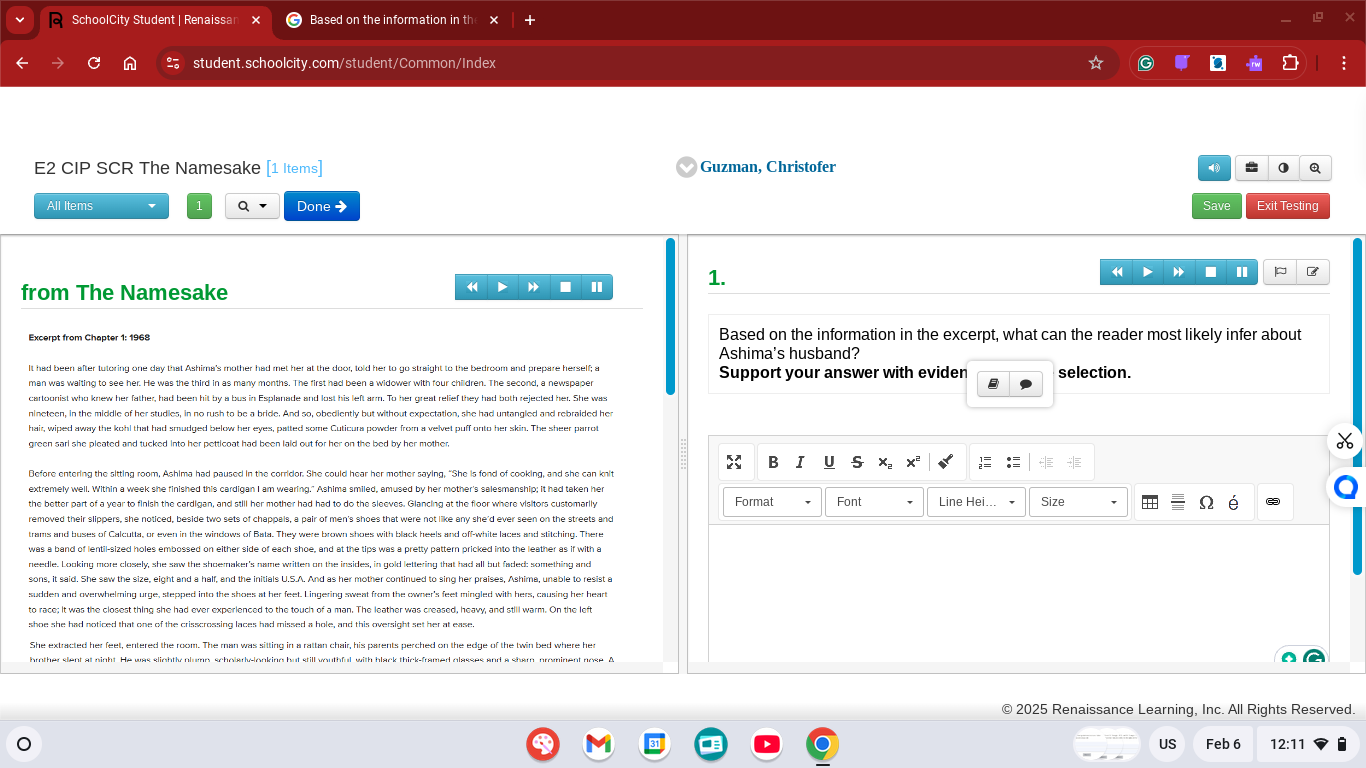Screen dimensions: 1366x768
Task: Flag question 1 for review
Action: click(1280, 272)
